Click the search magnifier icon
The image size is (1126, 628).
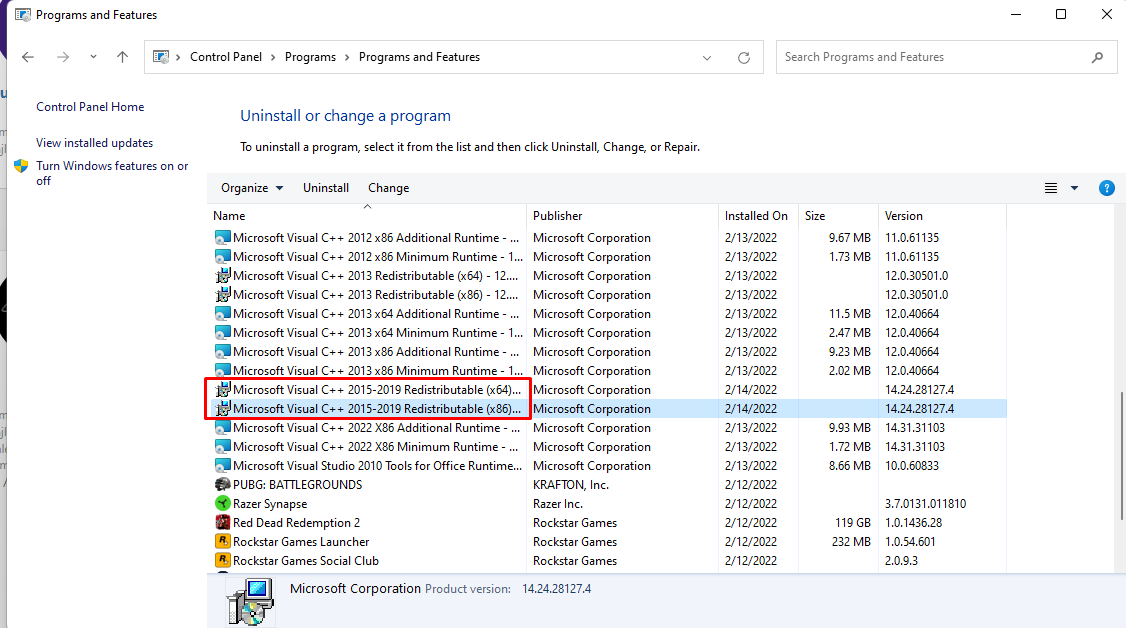point(1097,57)
